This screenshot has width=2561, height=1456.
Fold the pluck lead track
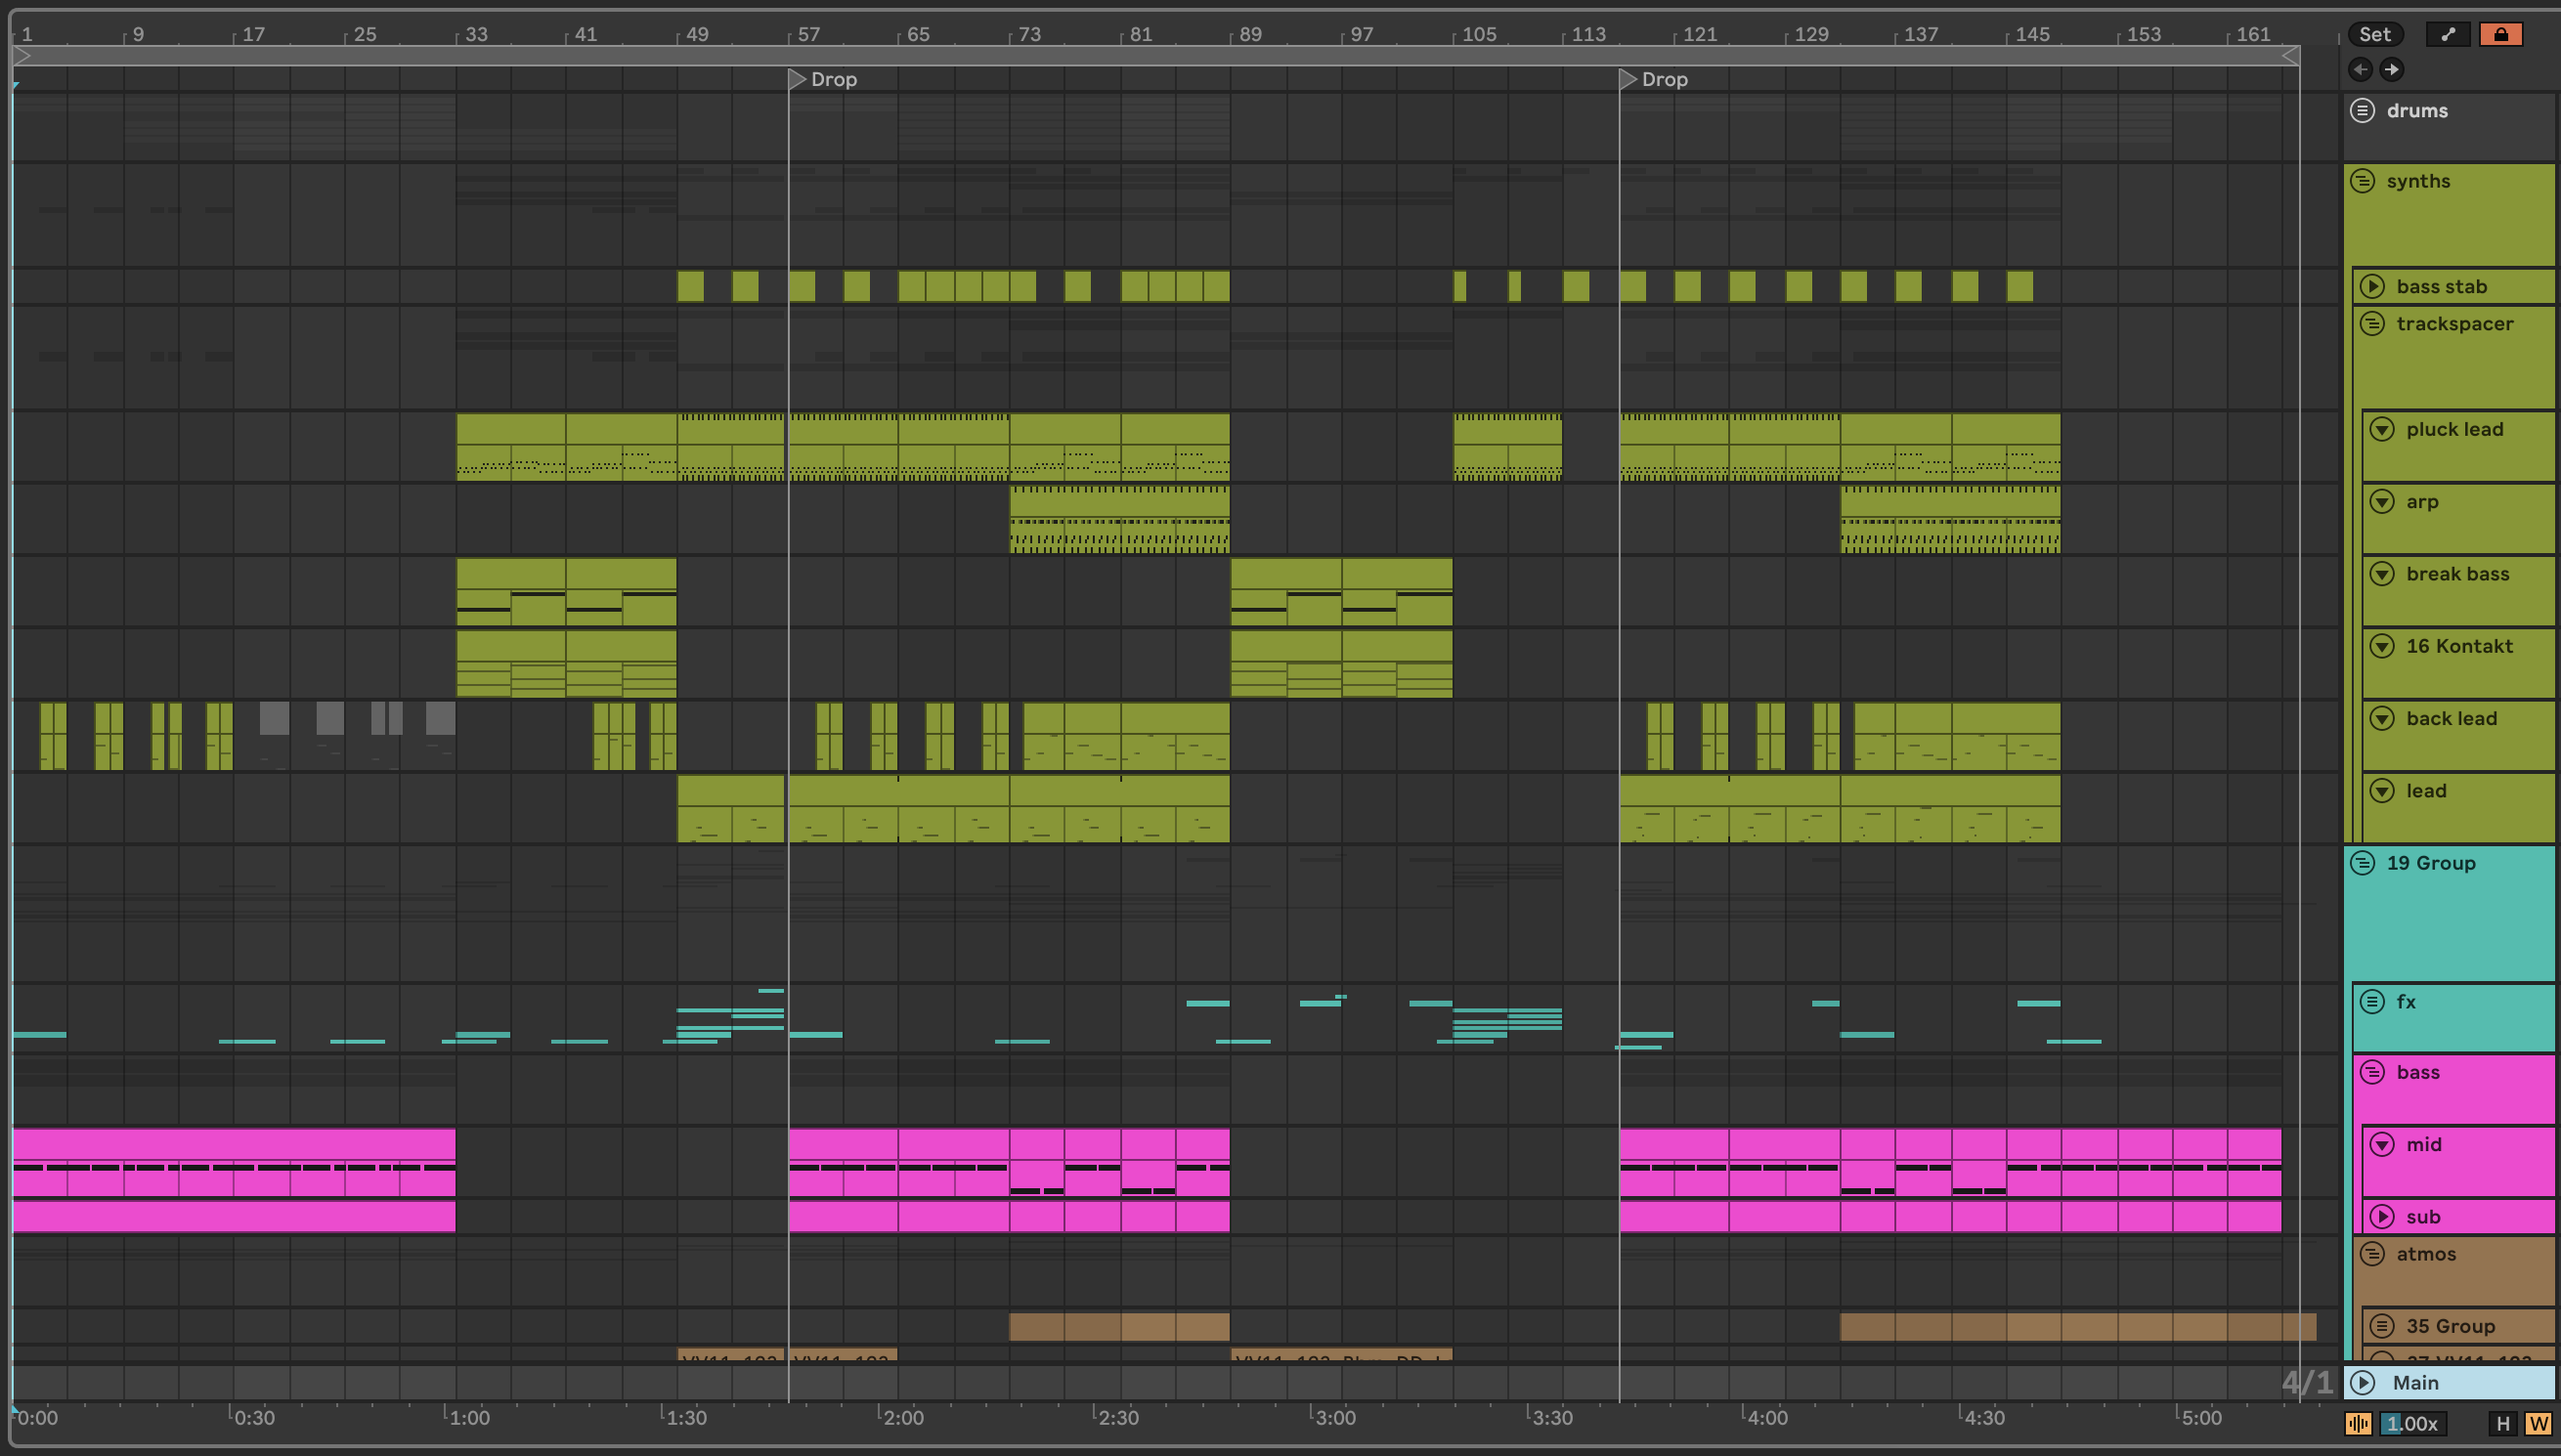click(x=2382, y=429)
